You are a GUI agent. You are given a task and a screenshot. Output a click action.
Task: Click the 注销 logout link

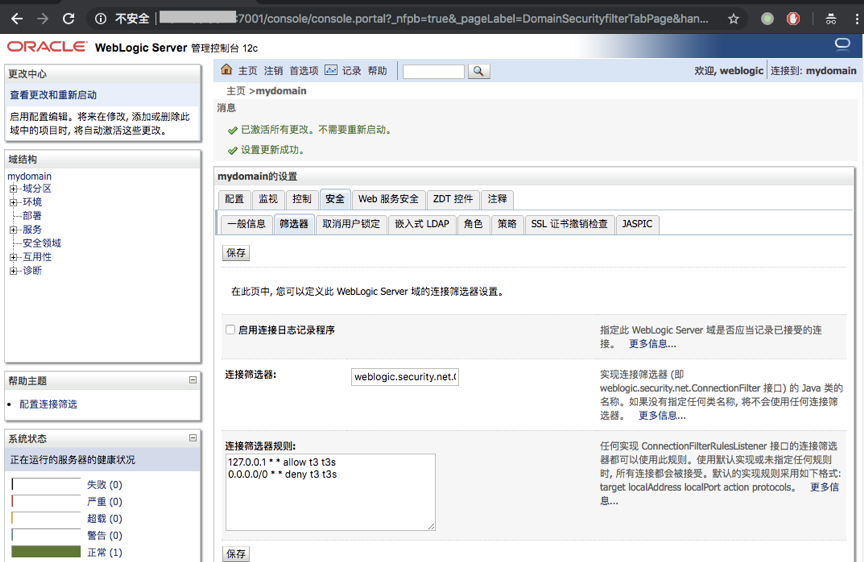coord(273,71)
